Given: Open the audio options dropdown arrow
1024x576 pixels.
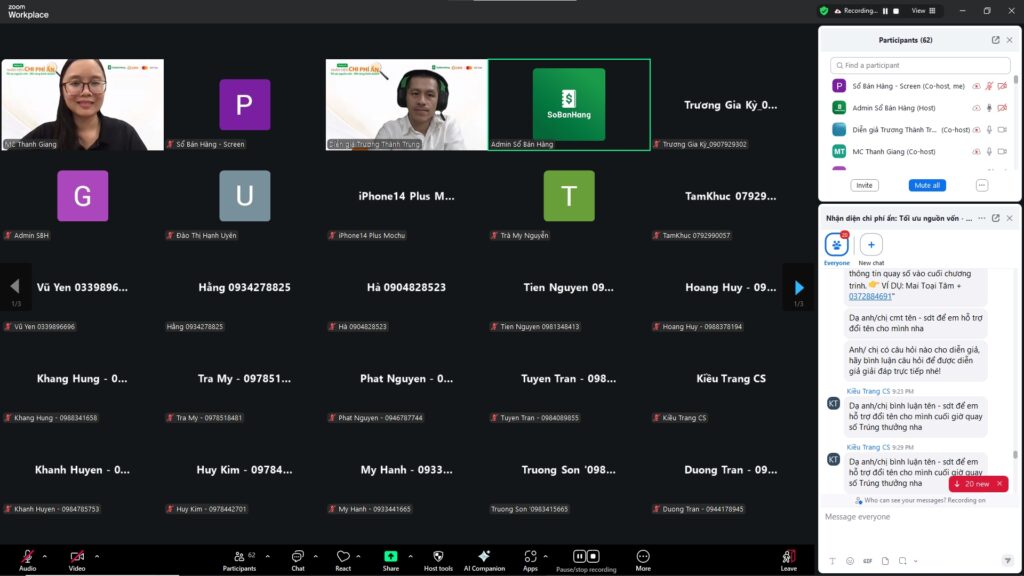Looking at the screenshot, I should 42,557.
